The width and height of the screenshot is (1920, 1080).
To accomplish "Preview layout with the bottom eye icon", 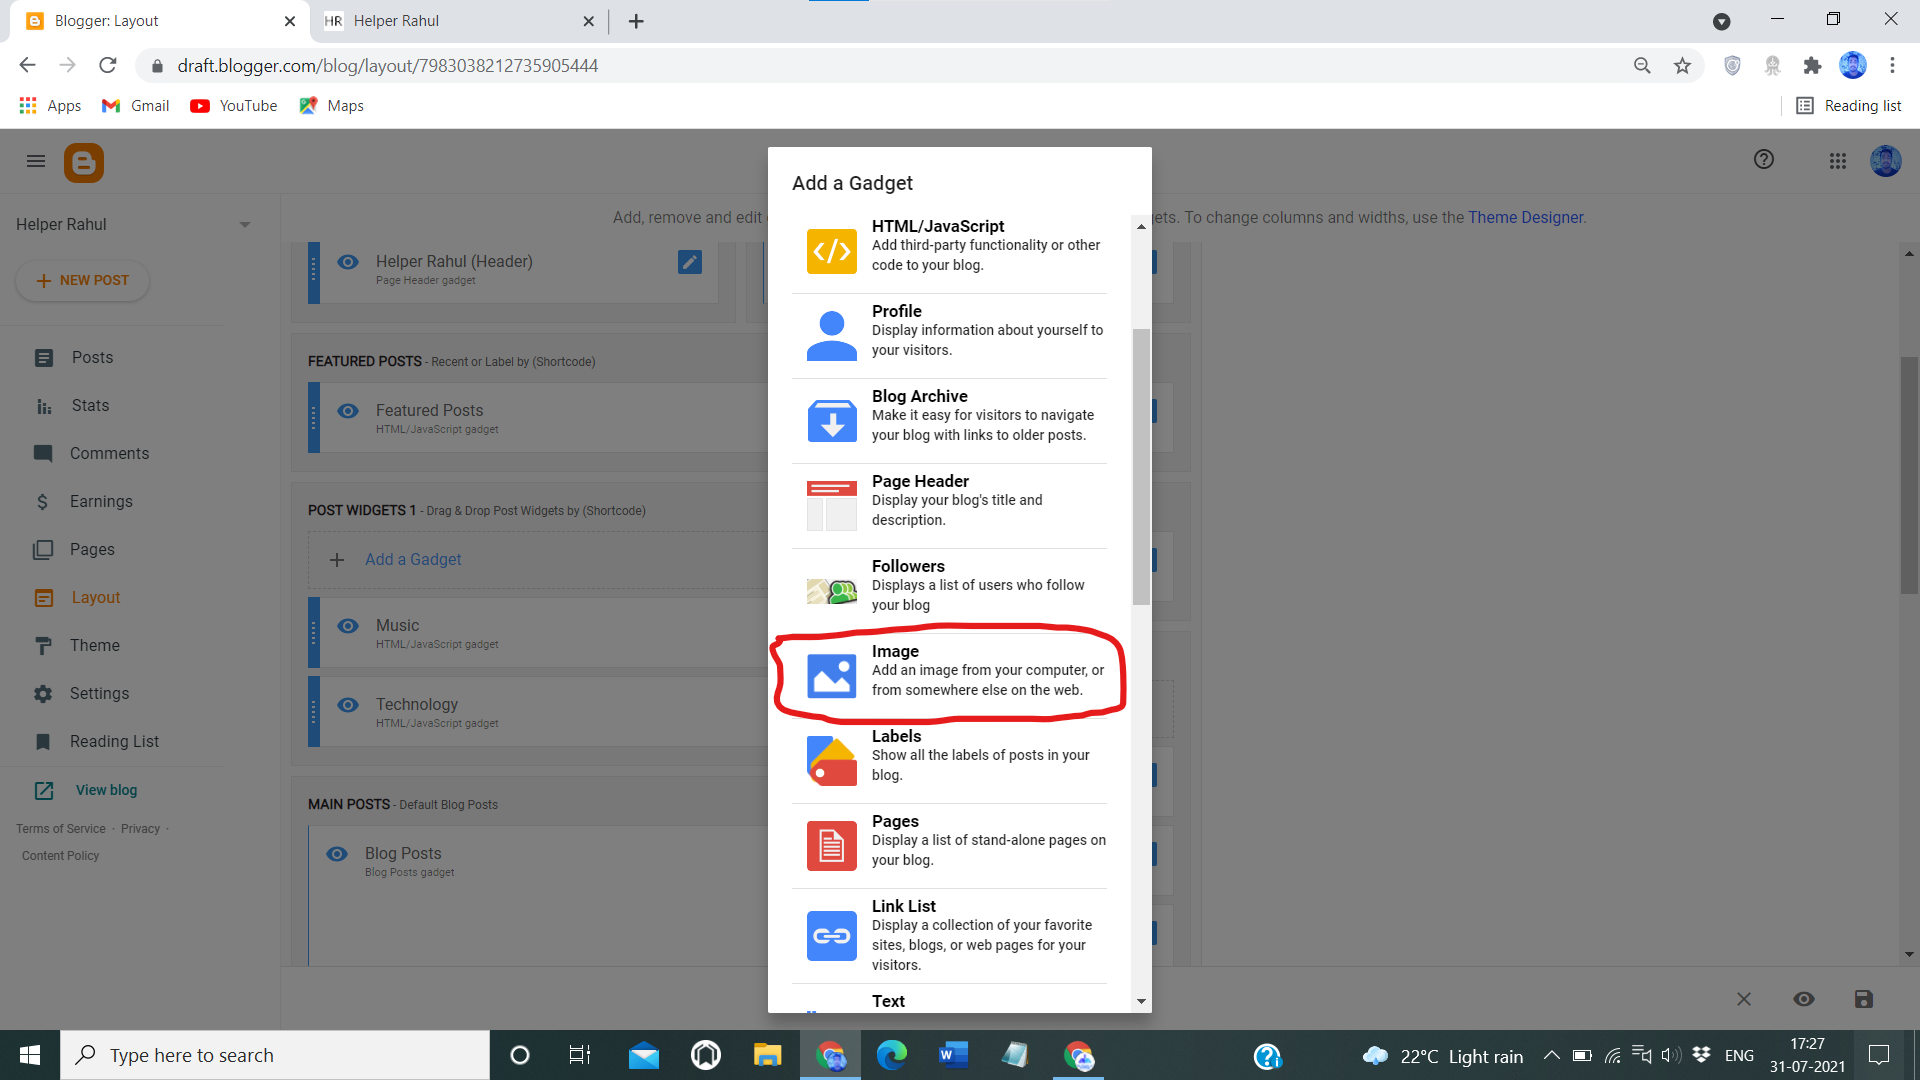I will pyautogui.click(x=1804, y=999).
